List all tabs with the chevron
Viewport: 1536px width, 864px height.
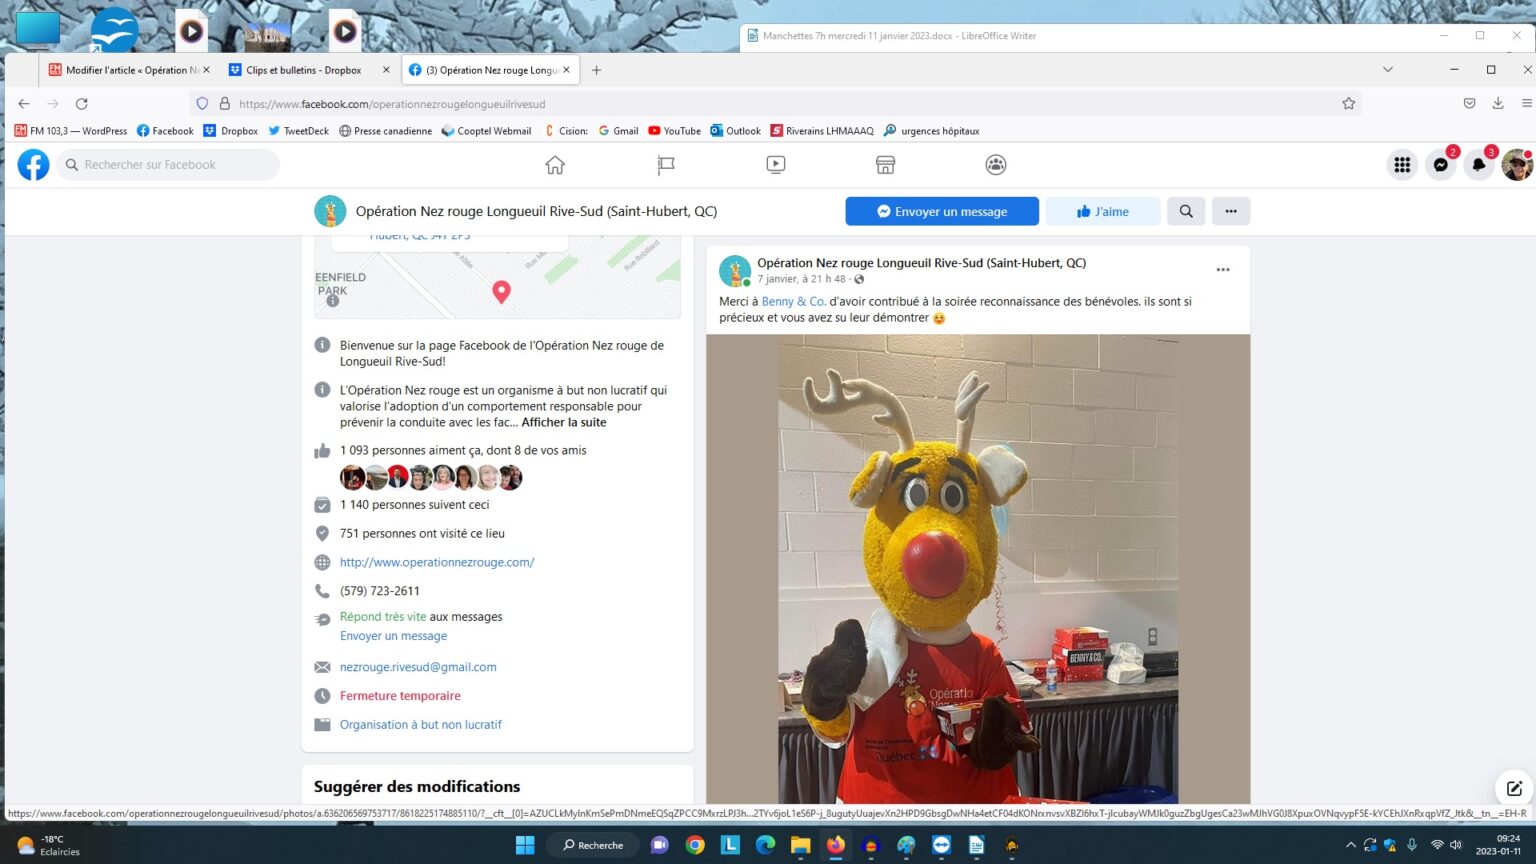pyautogui.click(x=1387, y=70)
